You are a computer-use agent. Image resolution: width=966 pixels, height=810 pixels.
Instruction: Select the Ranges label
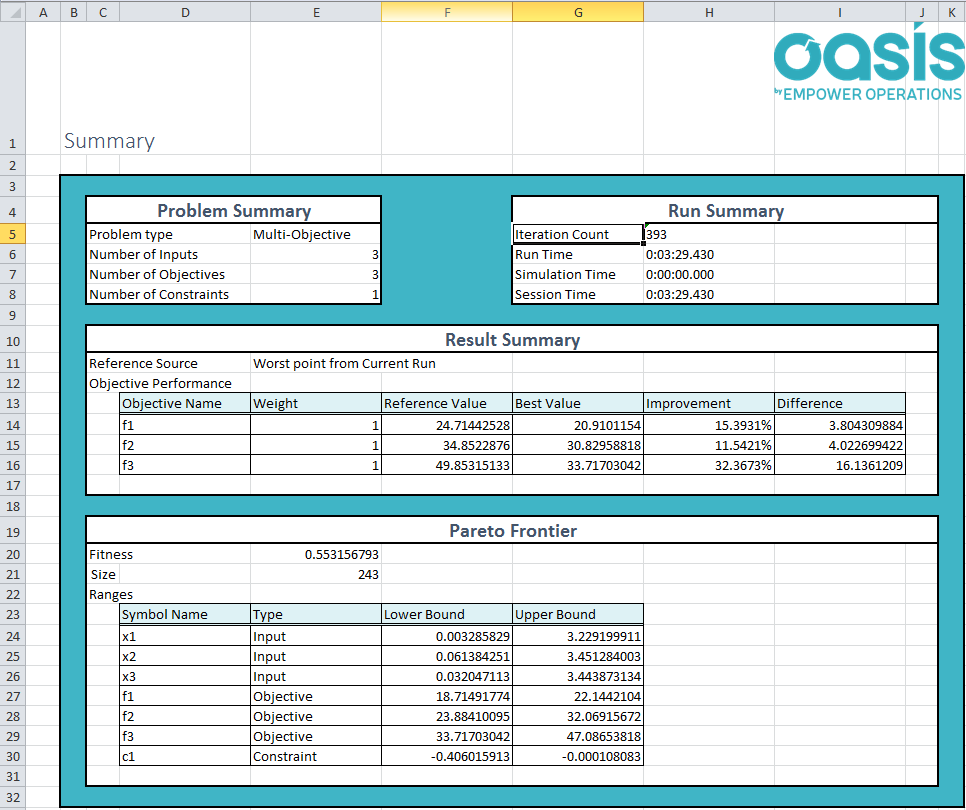(111, 594)
